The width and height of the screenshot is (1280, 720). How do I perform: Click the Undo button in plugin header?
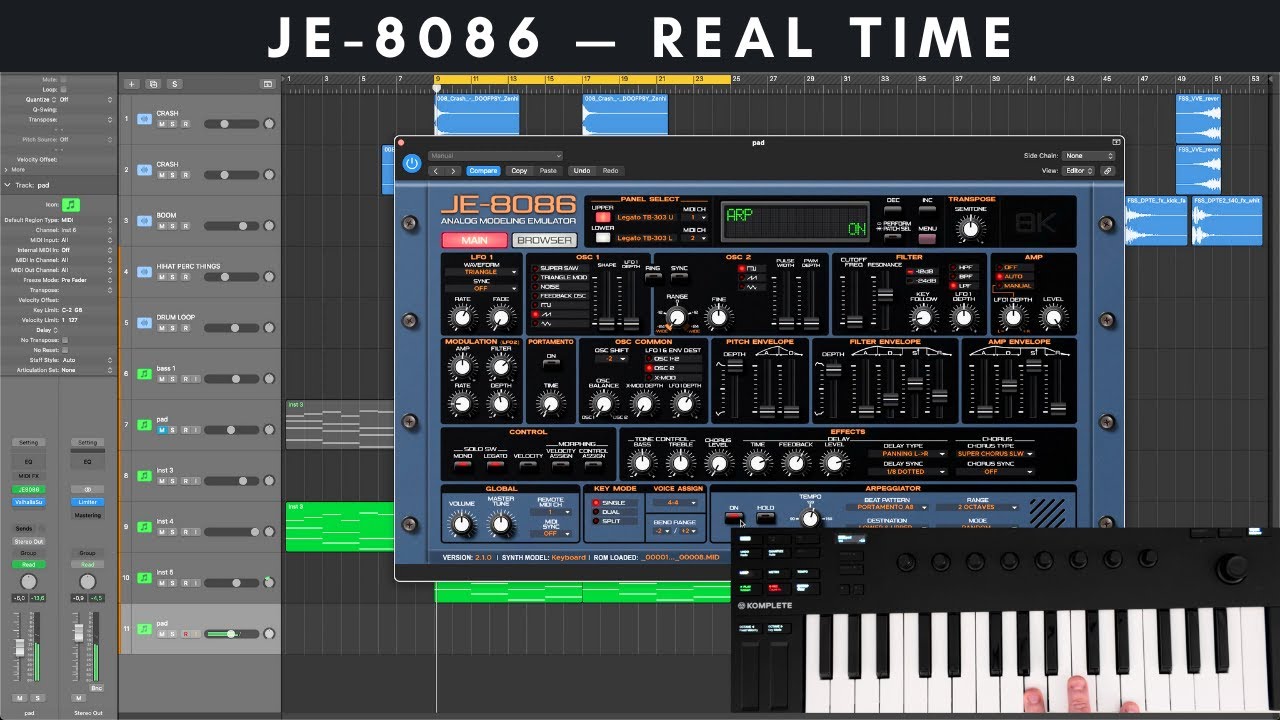point(582,171)
